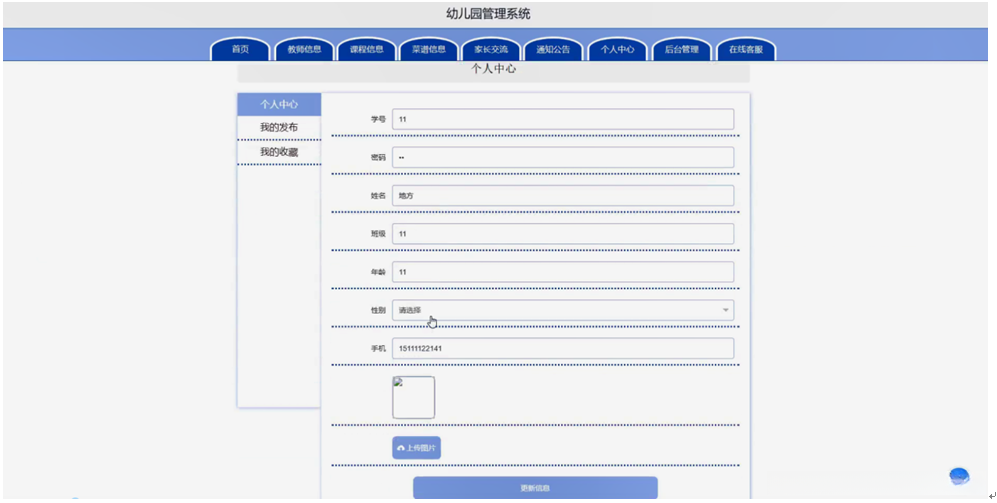Open the 在线客服 tab
The height and width of the screenshot is (503, 997).
(746, 50)
